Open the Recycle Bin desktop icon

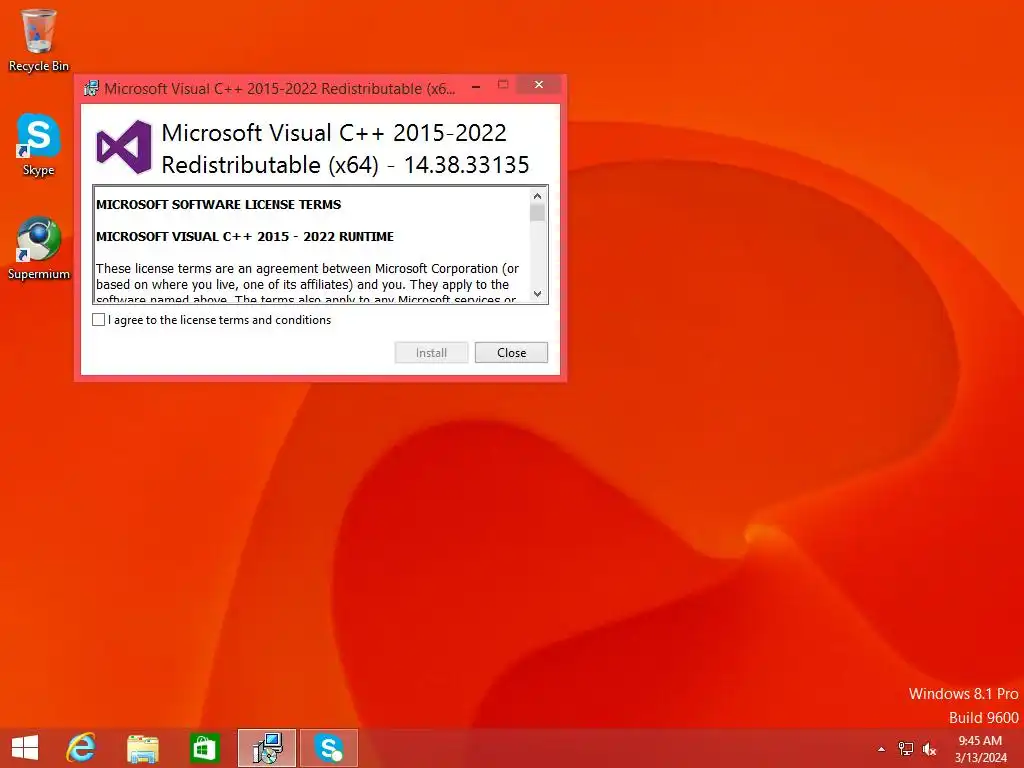click(x=39, y=40)
